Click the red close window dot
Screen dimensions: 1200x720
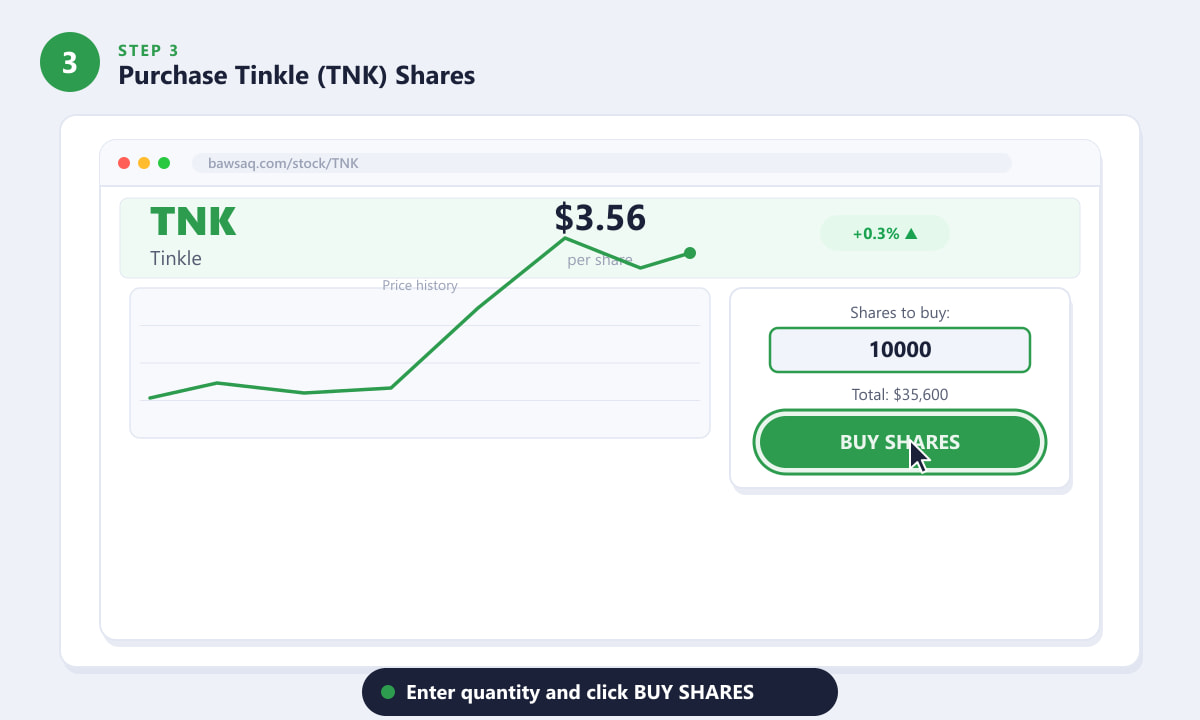pyautogui.click(x=124, y=163)
